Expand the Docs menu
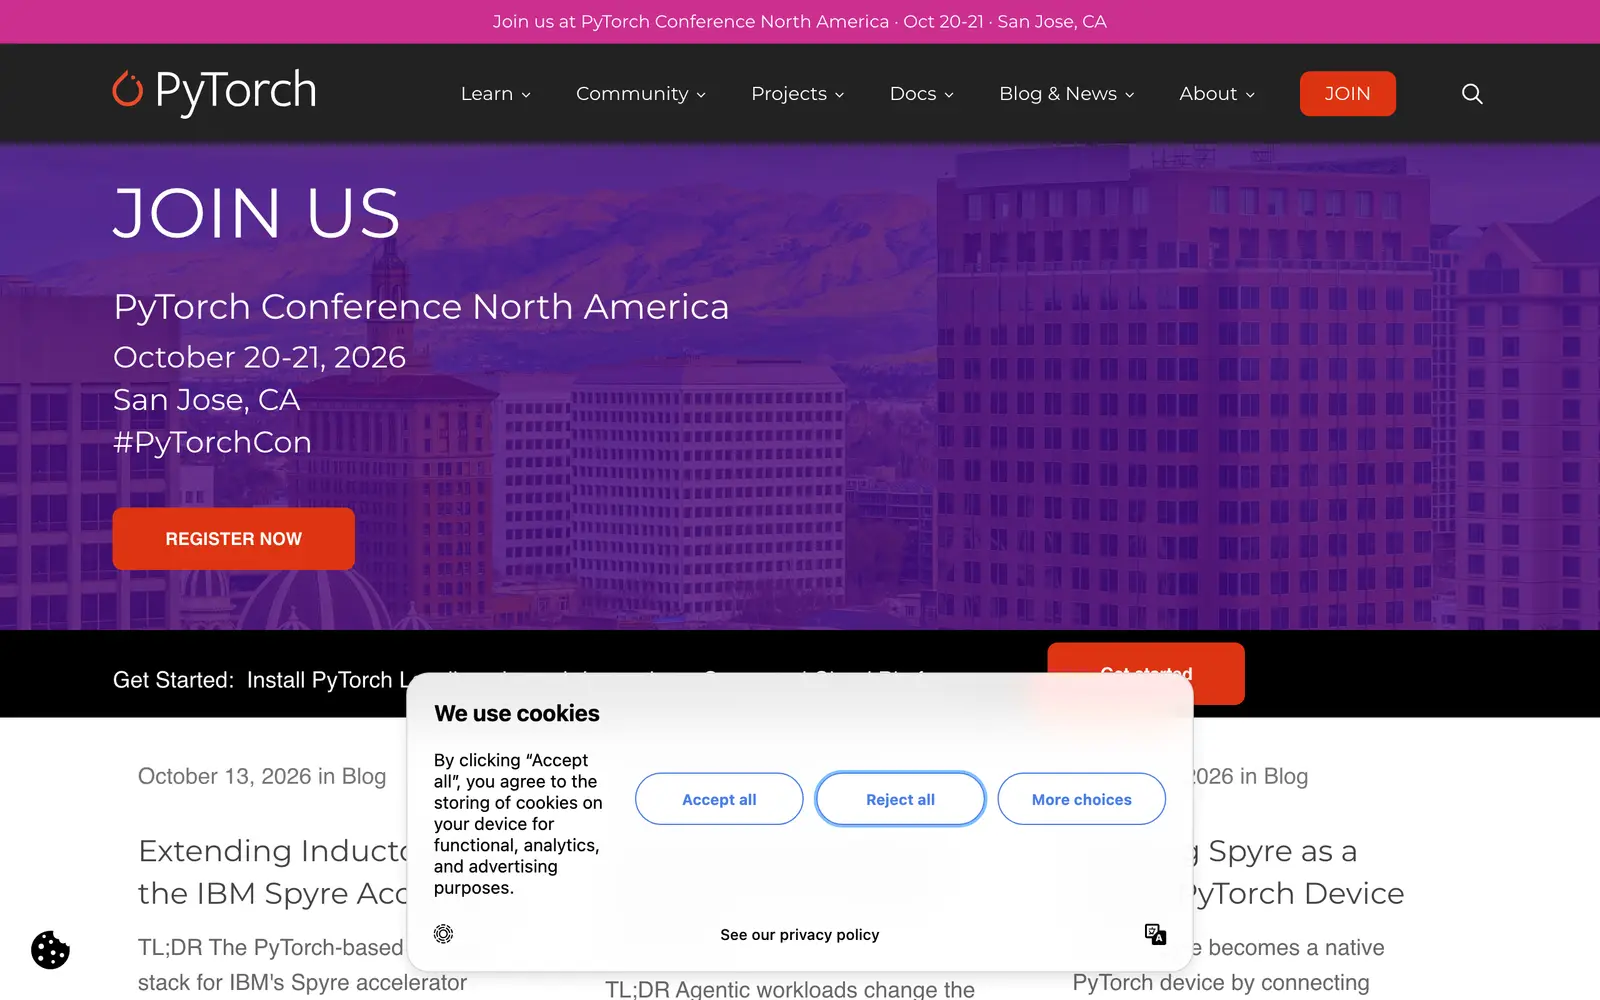This screenshot has width=1600, height=1000. click(922, 94)
